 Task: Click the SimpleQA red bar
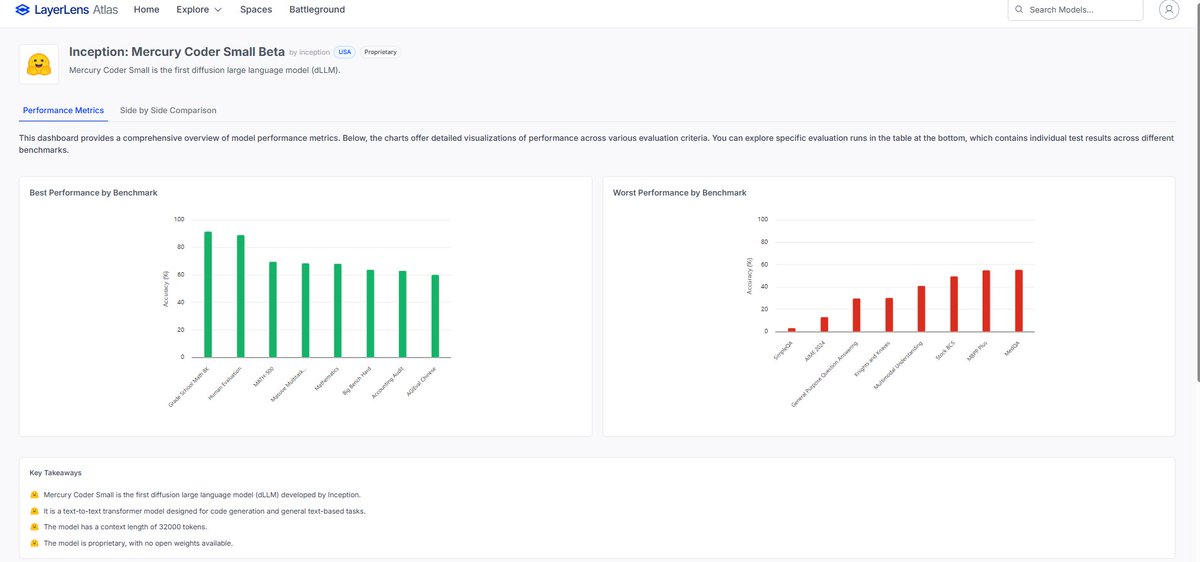791,330
